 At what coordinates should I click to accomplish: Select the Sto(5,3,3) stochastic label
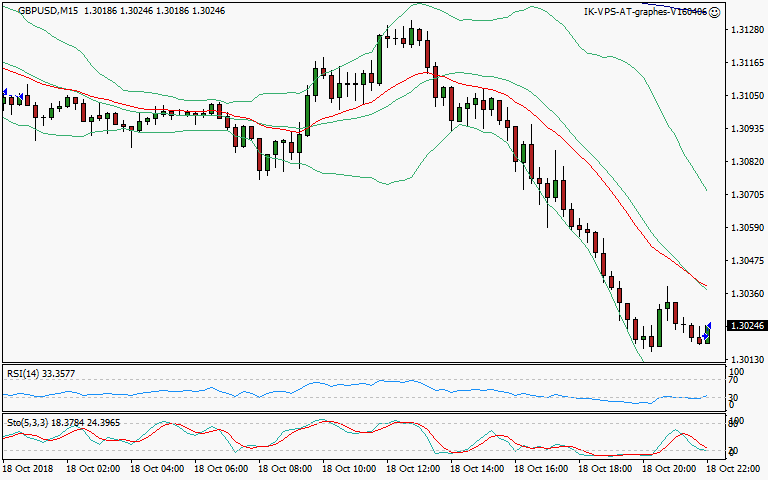tap(30, 423)
